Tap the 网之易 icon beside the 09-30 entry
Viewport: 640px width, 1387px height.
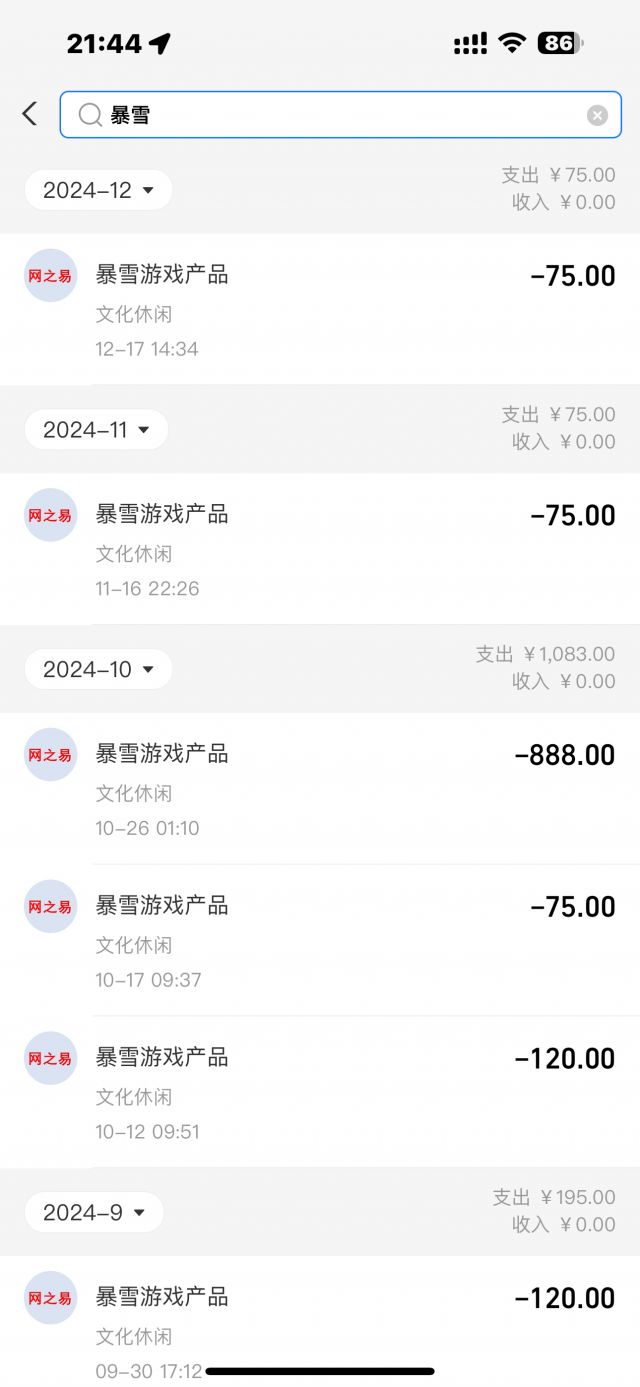pos(49,1297)
